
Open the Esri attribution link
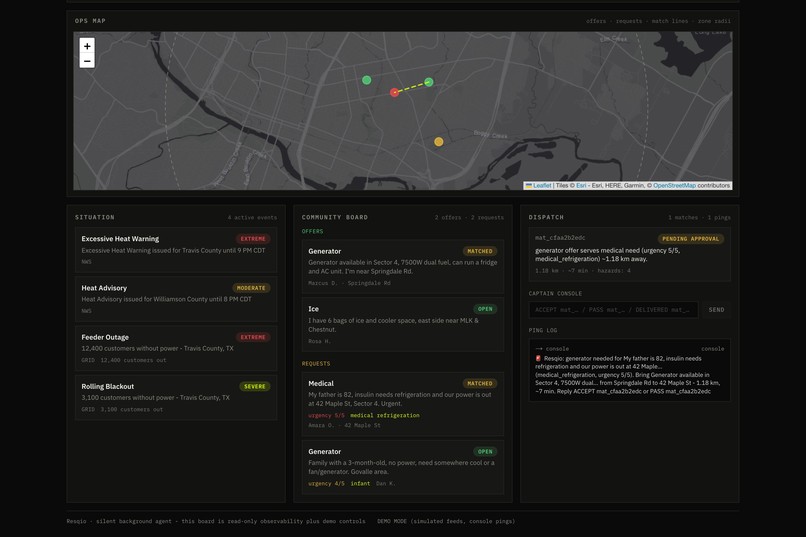[581, 186]
